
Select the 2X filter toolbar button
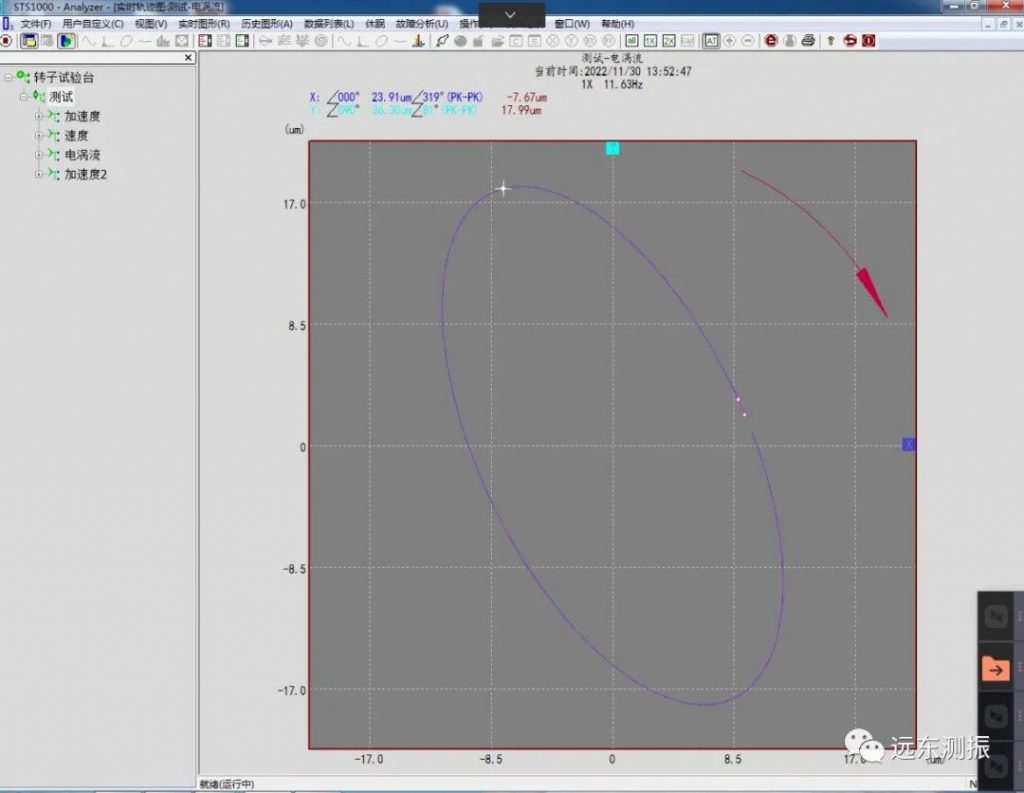coord(669,41)
